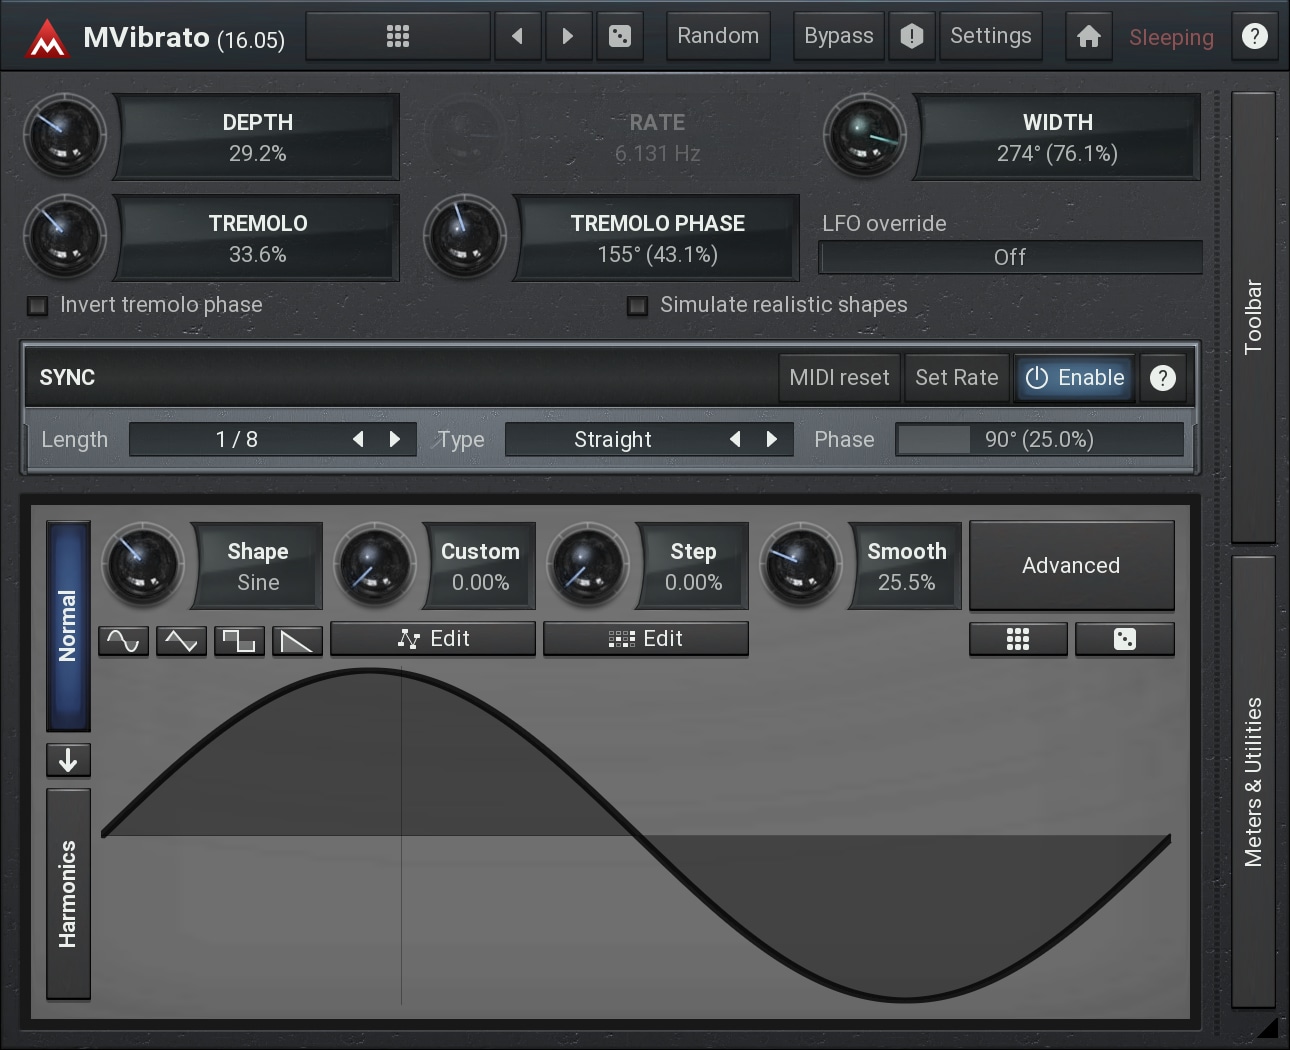Randomize shape with dice below Advanced
This screenshot has height=1050, width=1290.
pos(1125,639)
